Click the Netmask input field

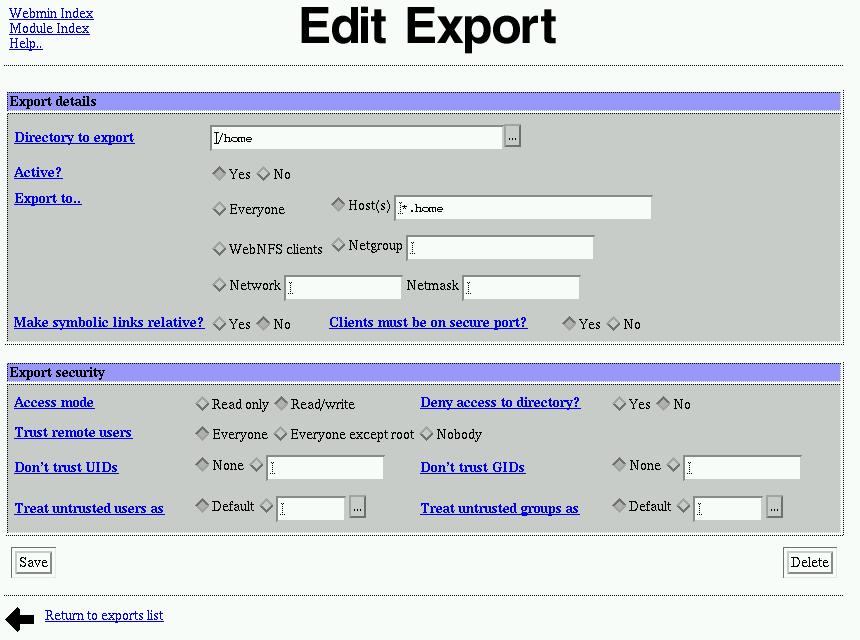pyautogui.click(x=521, y=288)
